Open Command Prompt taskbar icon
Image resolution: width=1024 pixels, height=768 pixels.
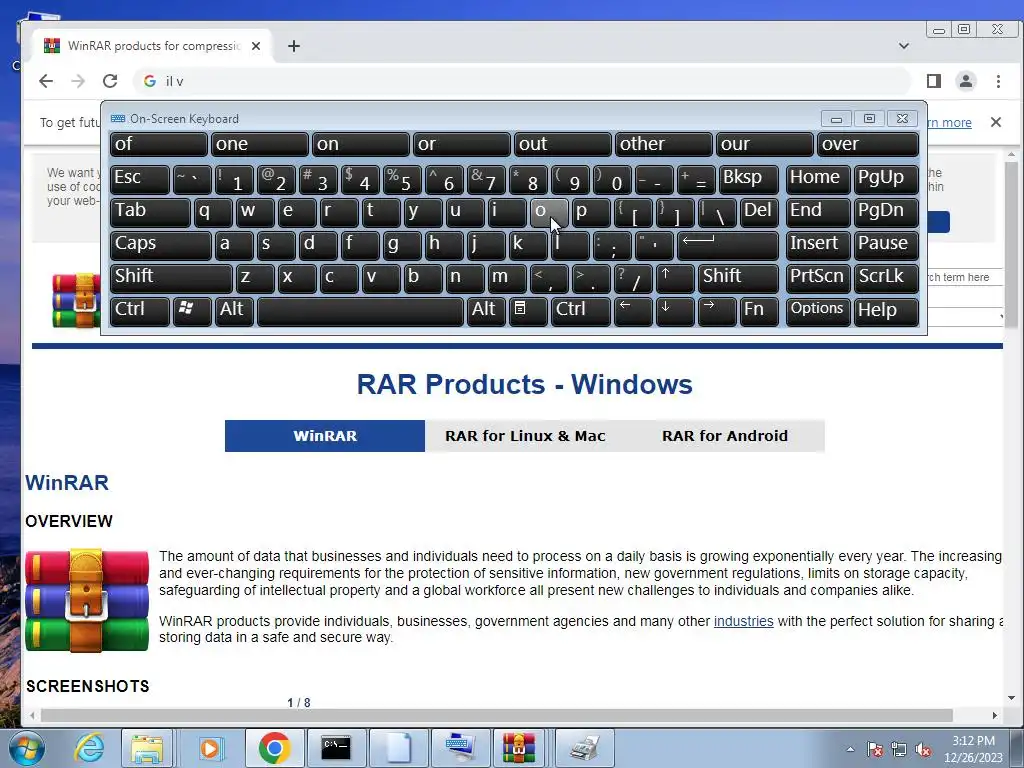[336, 748]
